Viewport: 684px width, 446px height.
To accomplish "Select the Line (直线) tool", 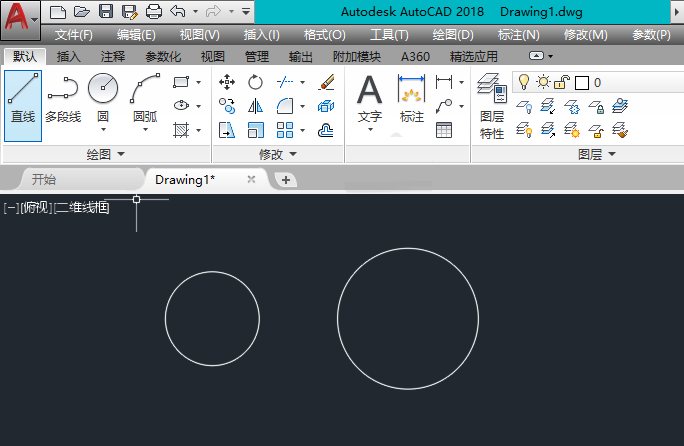I will point(23,106).
